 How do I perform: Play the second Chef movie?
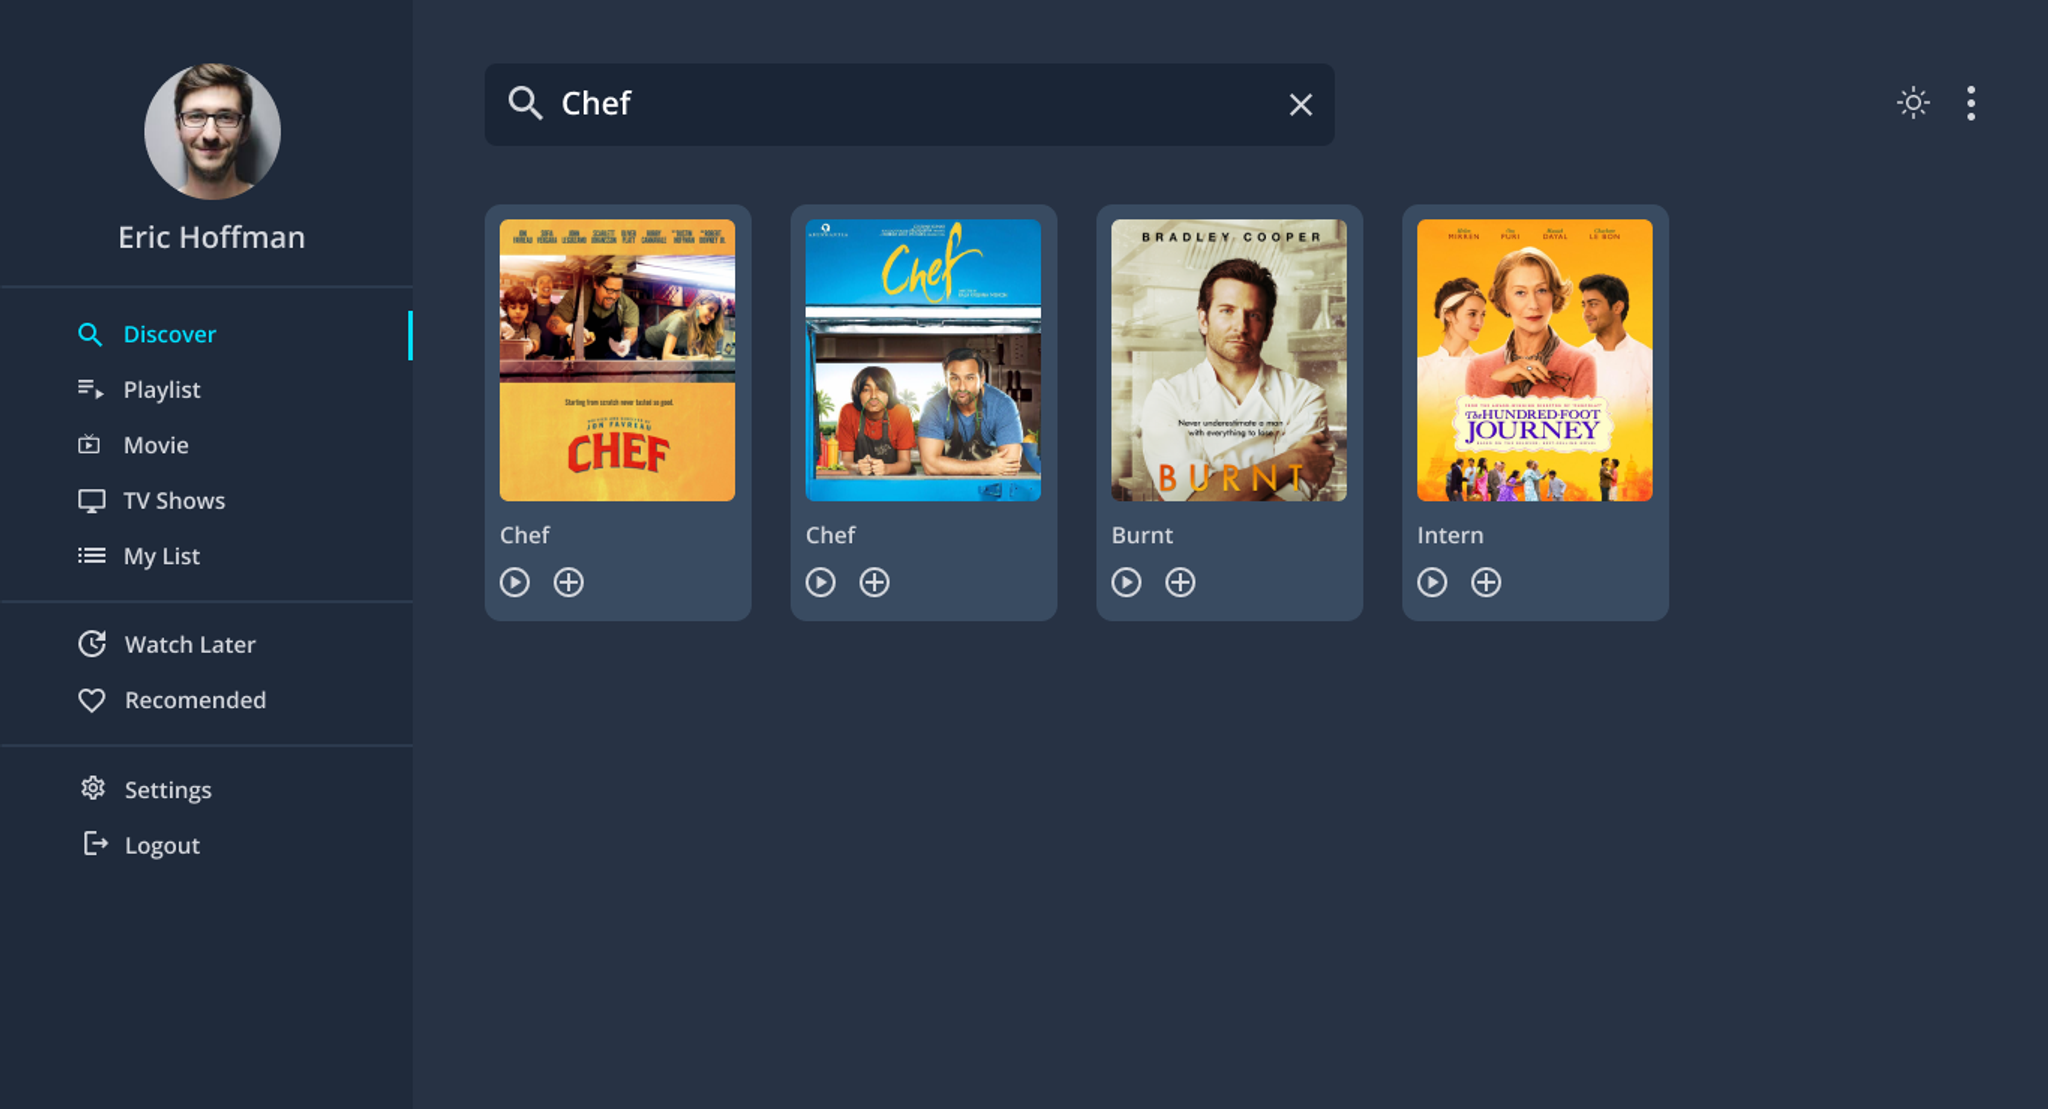coord(821,582)
